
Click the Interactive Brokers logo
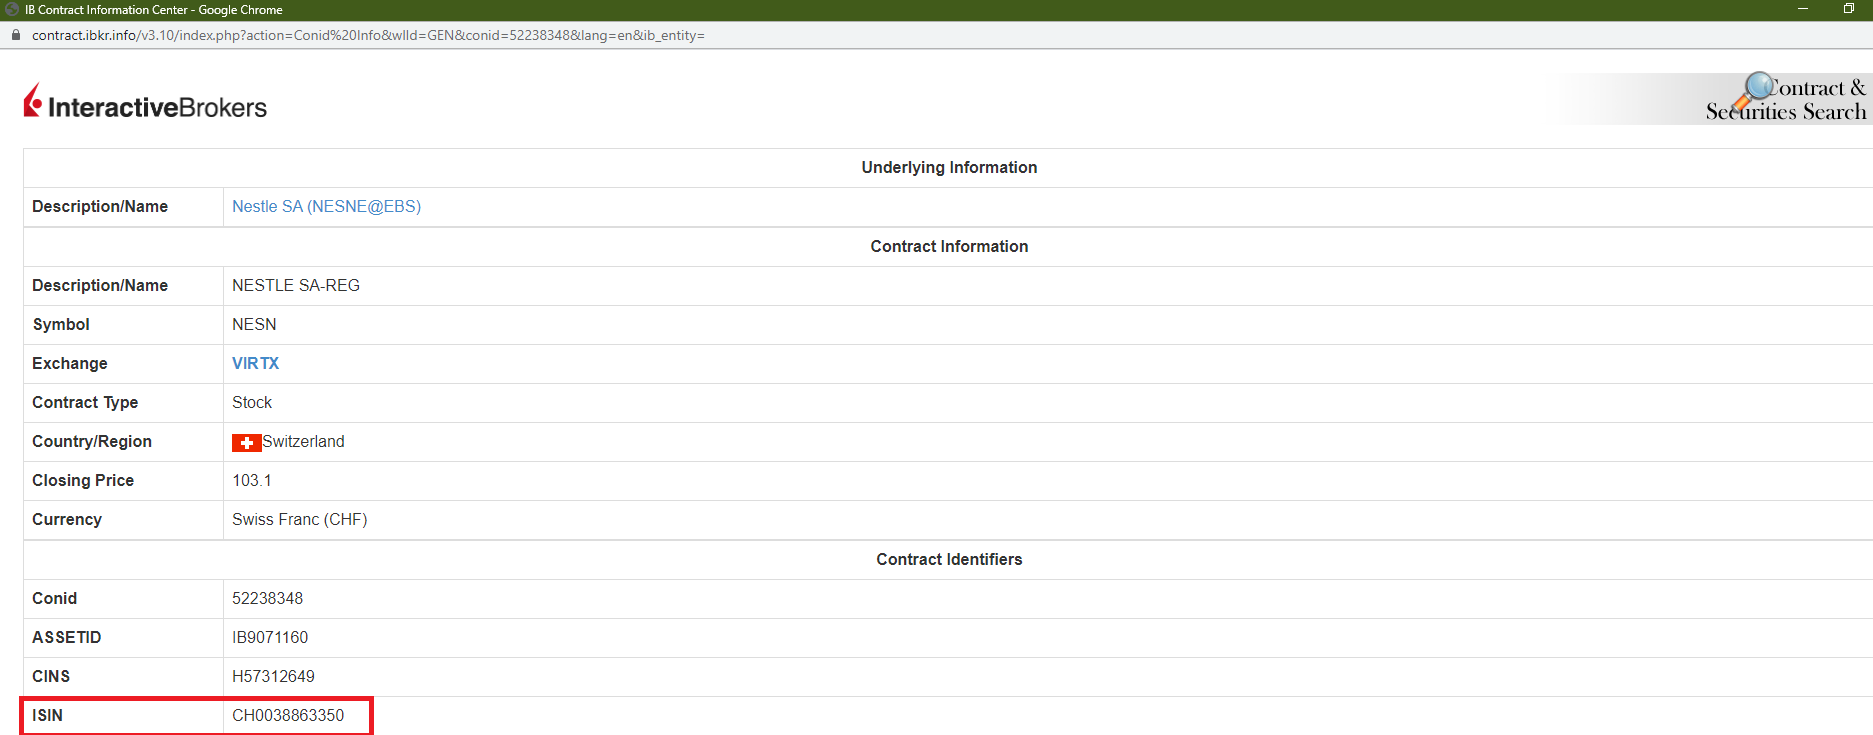tap(145, 102)
